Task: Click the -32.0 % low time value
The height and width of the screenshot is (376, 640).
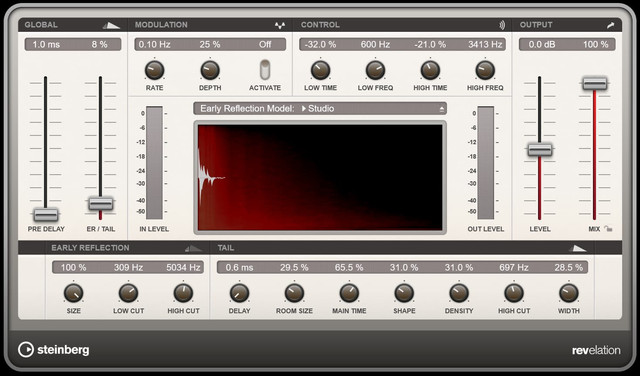Action: pyautogui.click(x=320, y=44)
